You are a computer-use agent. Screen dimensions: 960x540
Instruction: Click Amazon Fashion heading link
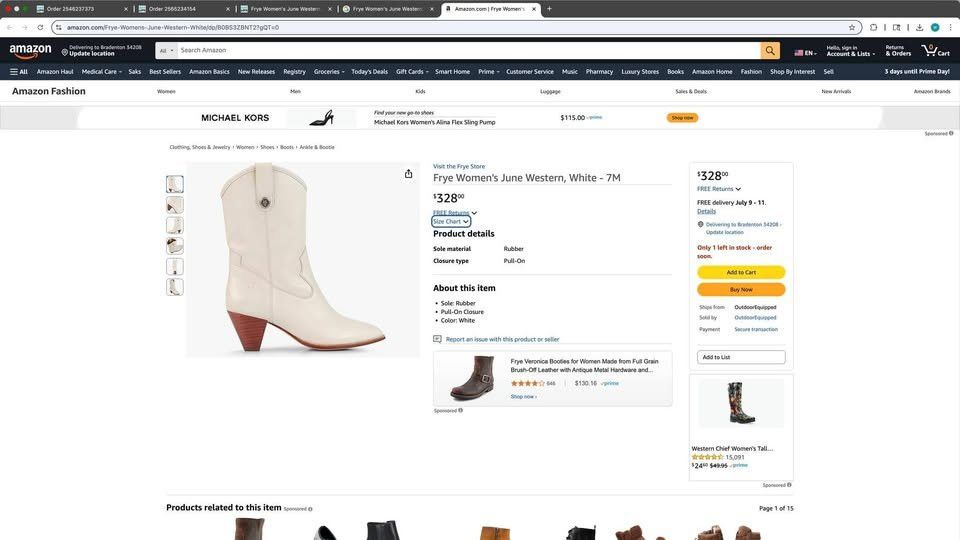[x=49, y=91]
